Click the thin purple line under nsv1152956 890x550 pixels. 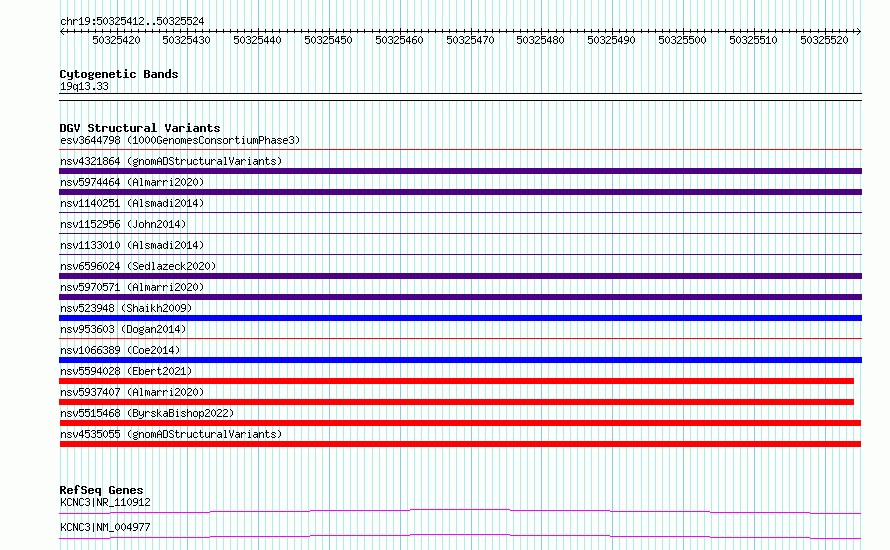460,234
